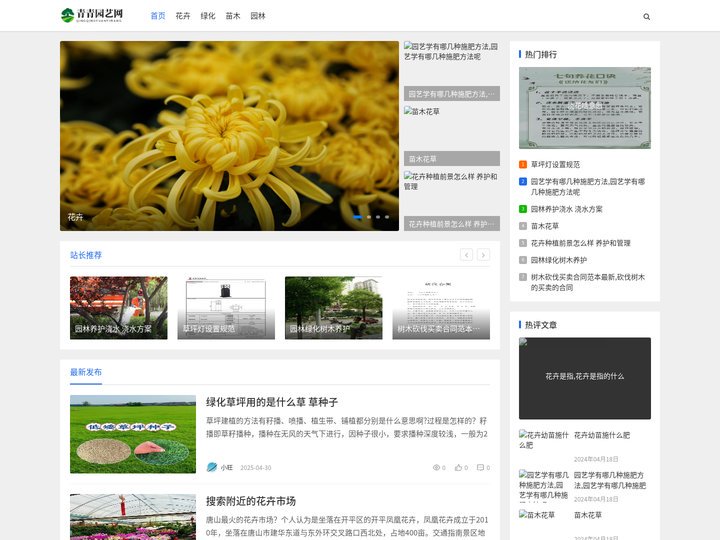This screenshot has width=720, height=540.
Task: Open the yellow chrysanthemum banner image
Action: pyautogui.click(x=229, y=136)
